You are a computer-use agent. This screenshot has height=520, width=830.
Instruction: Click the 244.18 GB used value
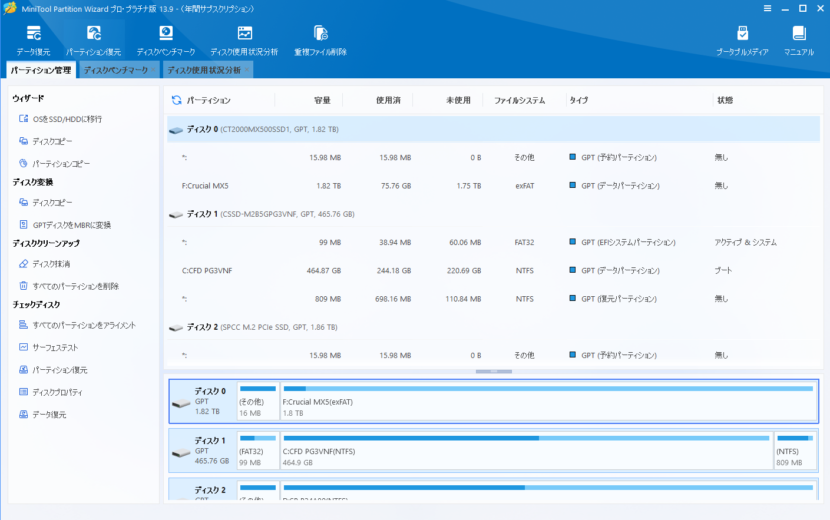[x=393, y=271]
